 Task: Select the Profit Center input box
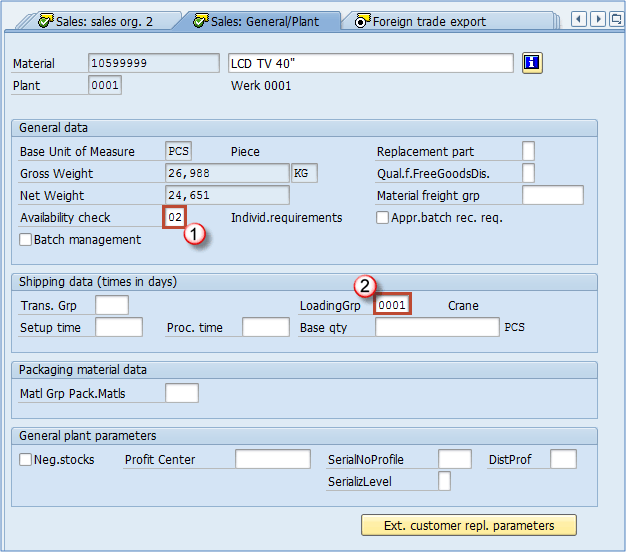click(273, 460)
